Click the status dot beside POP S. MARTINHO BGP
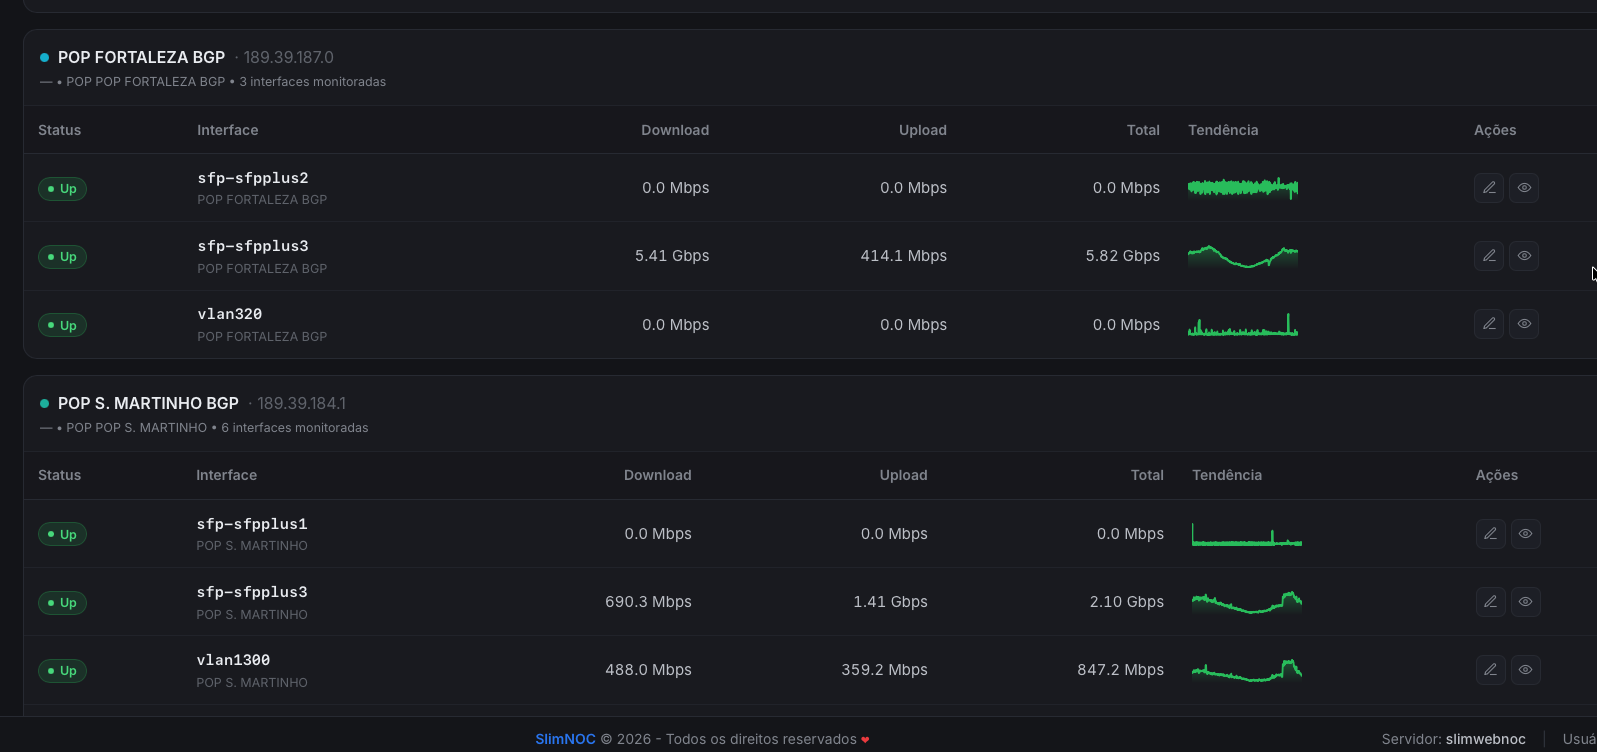The image size is (1597, 752). pos(44,404)
